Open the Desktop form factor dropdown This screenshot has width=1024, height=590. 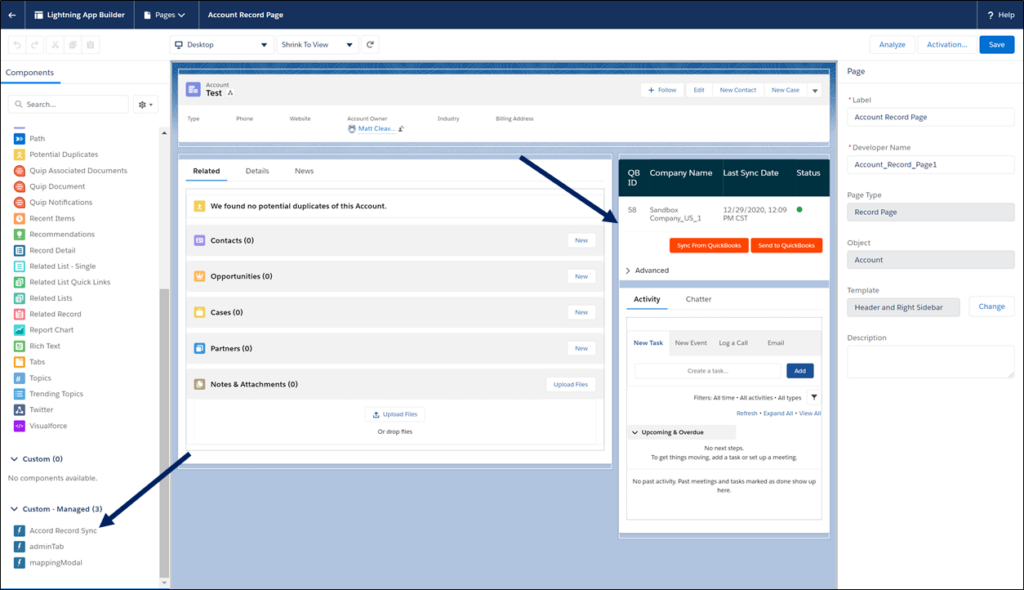click(220, 44)
